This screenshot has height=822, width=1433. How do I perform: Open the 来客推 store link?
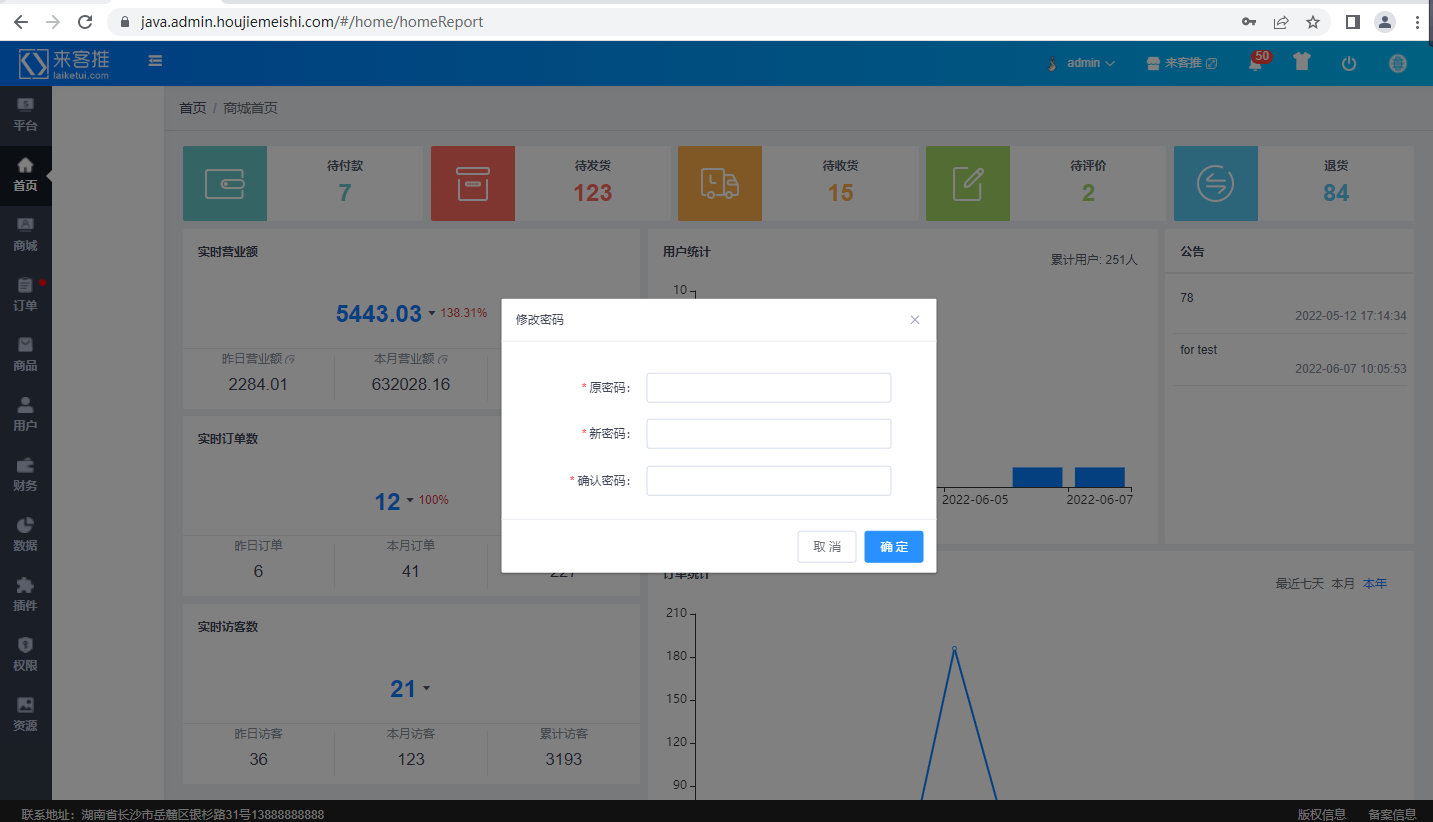1182,63
